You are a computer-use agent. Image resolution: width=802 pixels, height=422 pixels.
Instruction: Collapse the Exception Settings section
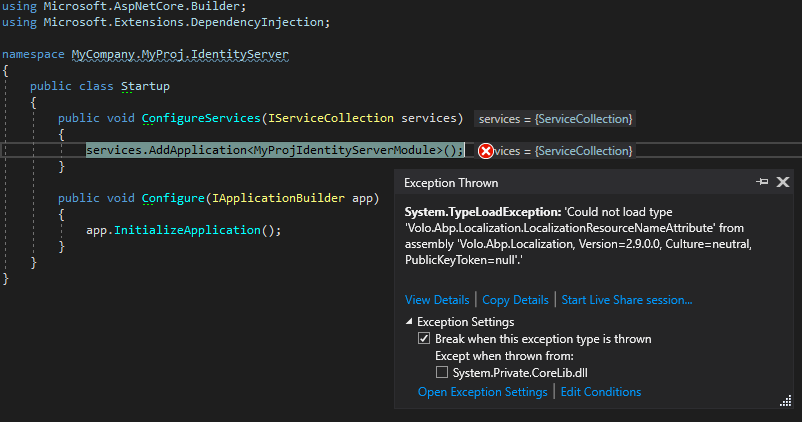point(409,322)
